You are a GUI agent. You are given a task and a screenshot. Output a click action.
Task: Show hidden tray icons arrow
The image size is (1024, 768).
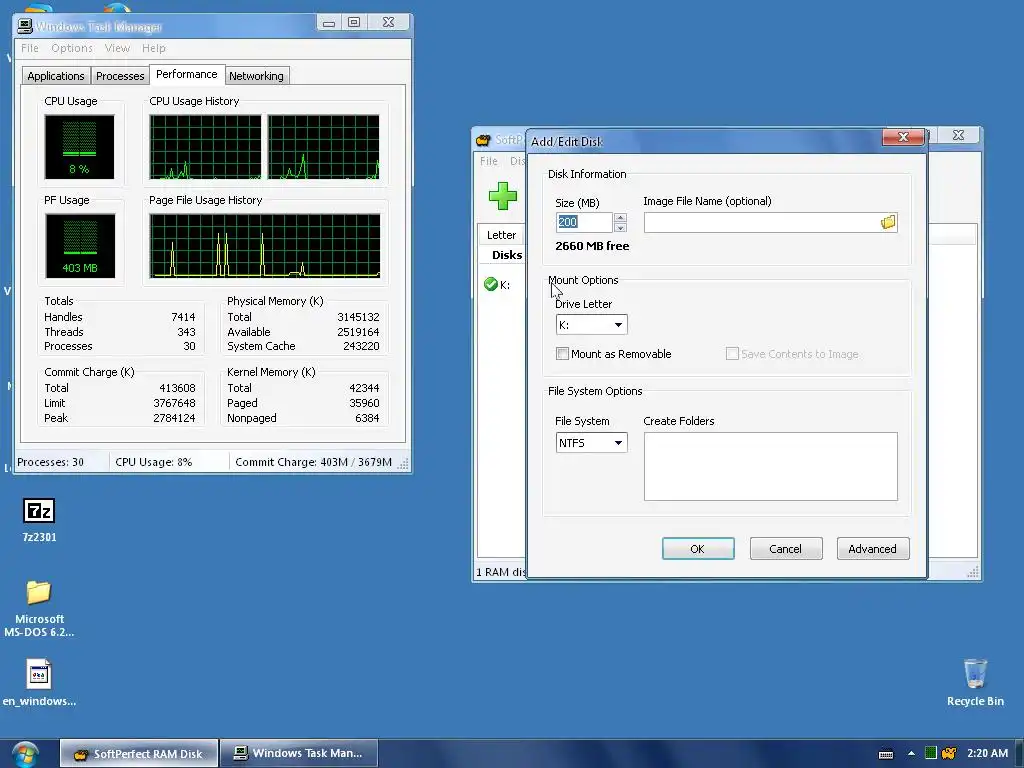pos(911,754)
